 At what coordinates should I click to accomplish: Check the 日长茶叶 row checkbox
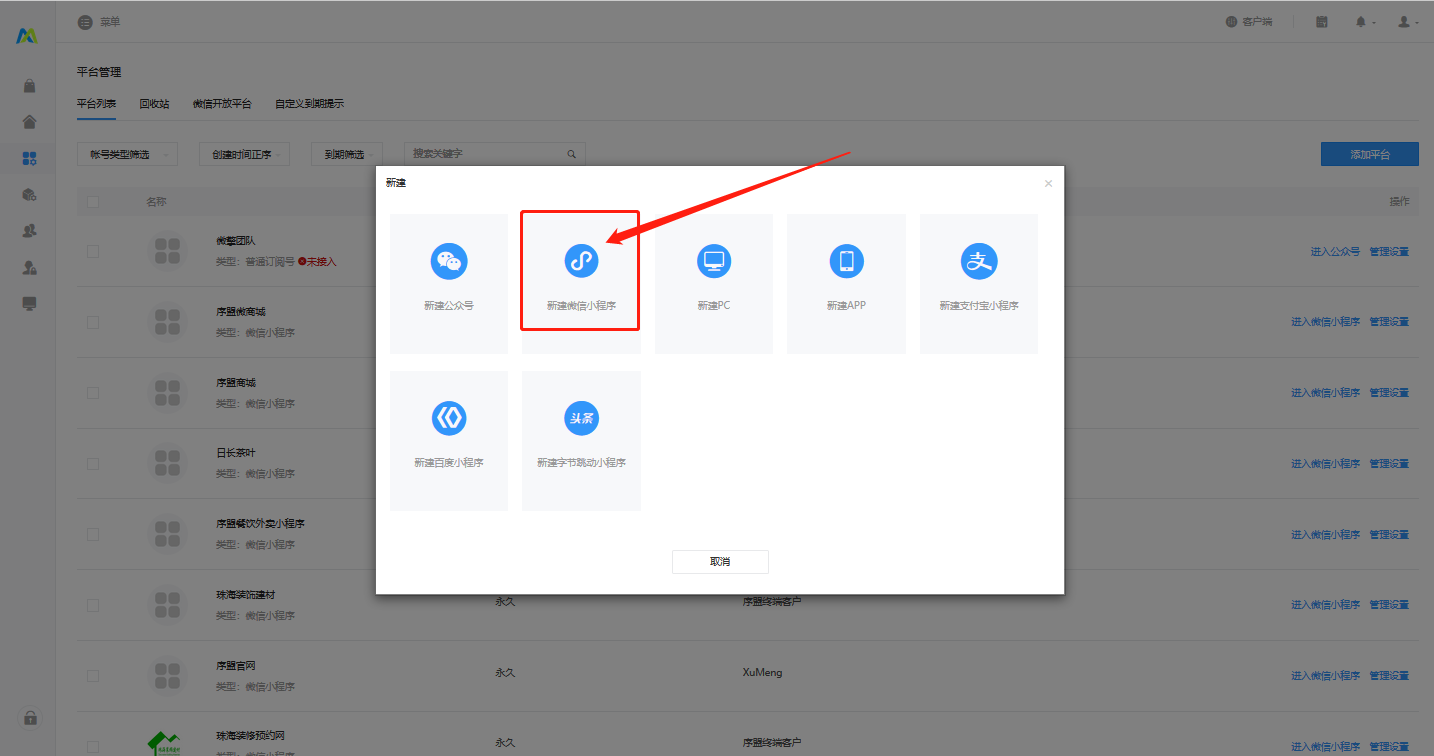[x=93, y=464]
